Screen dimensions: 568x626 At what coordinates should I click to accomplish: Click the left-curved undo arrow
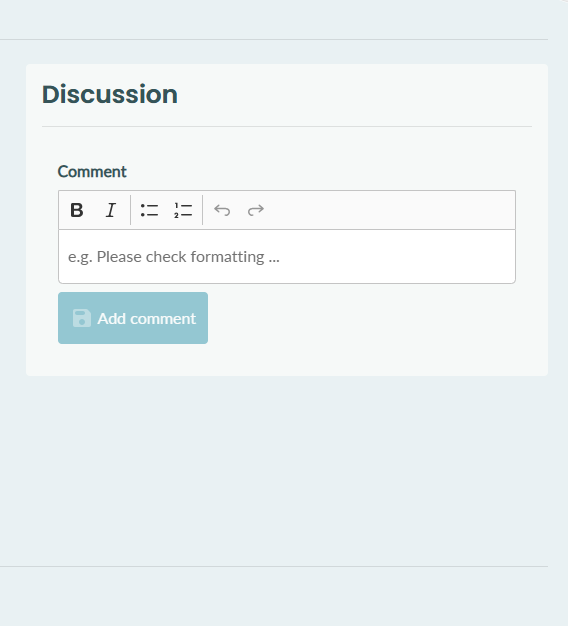click(x=222, y=210)
